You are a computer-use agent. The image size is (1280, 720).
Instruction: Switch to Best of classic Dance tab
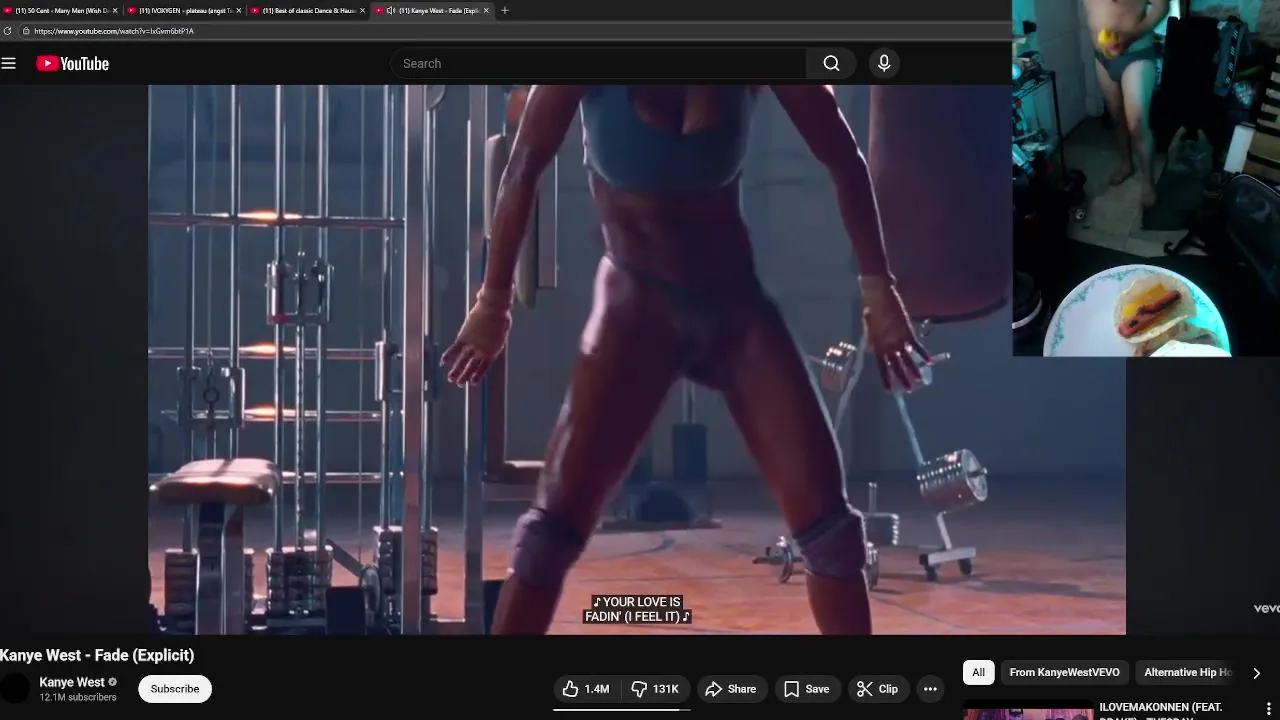point(308,10)
